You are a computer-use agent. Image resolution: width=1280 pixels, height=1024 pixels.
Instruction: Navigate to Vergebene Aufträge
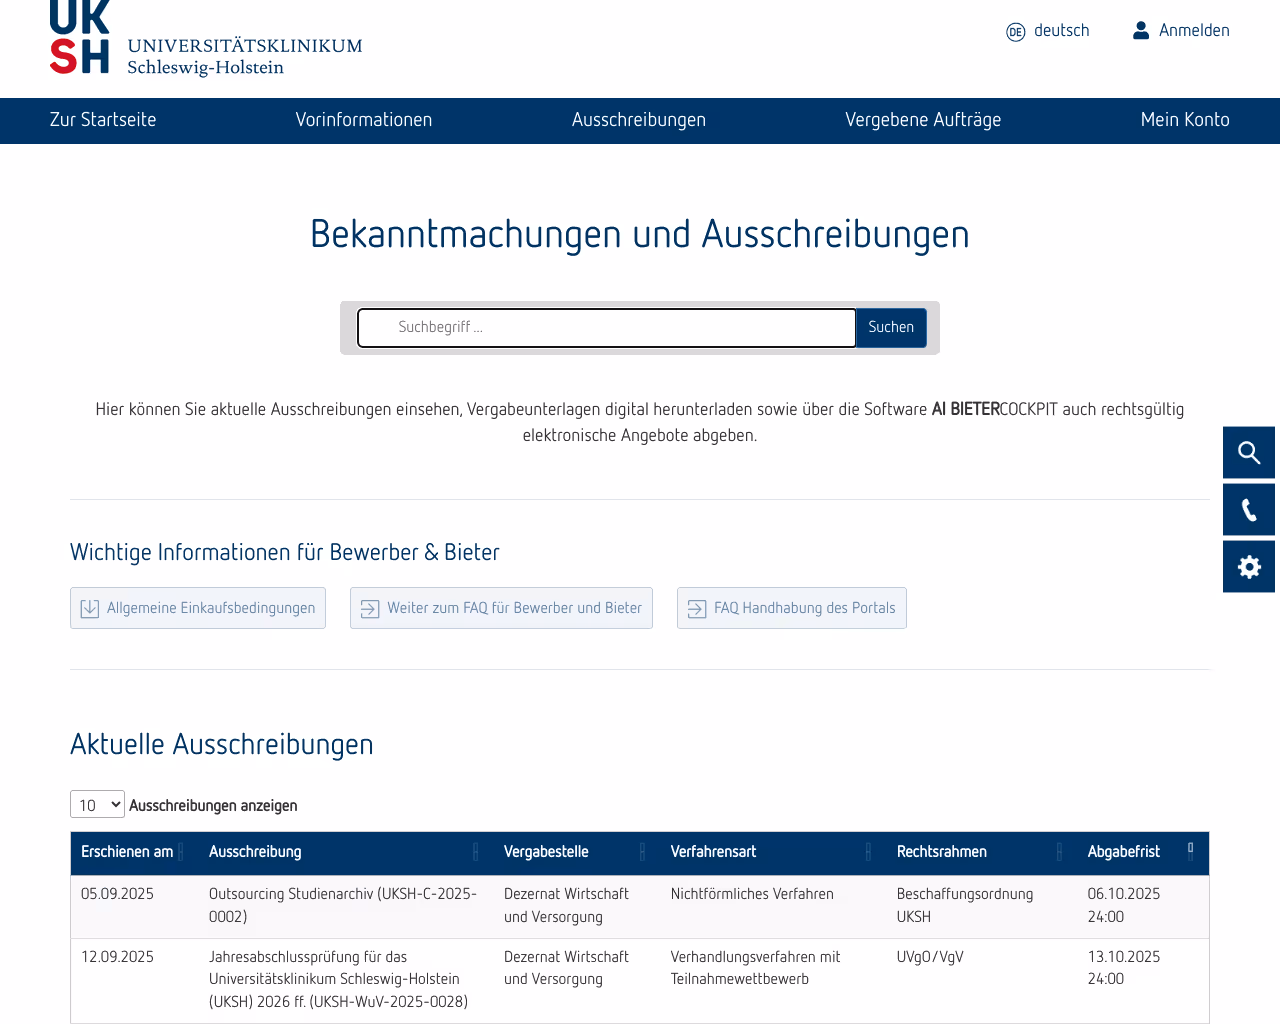pos(923,119)
